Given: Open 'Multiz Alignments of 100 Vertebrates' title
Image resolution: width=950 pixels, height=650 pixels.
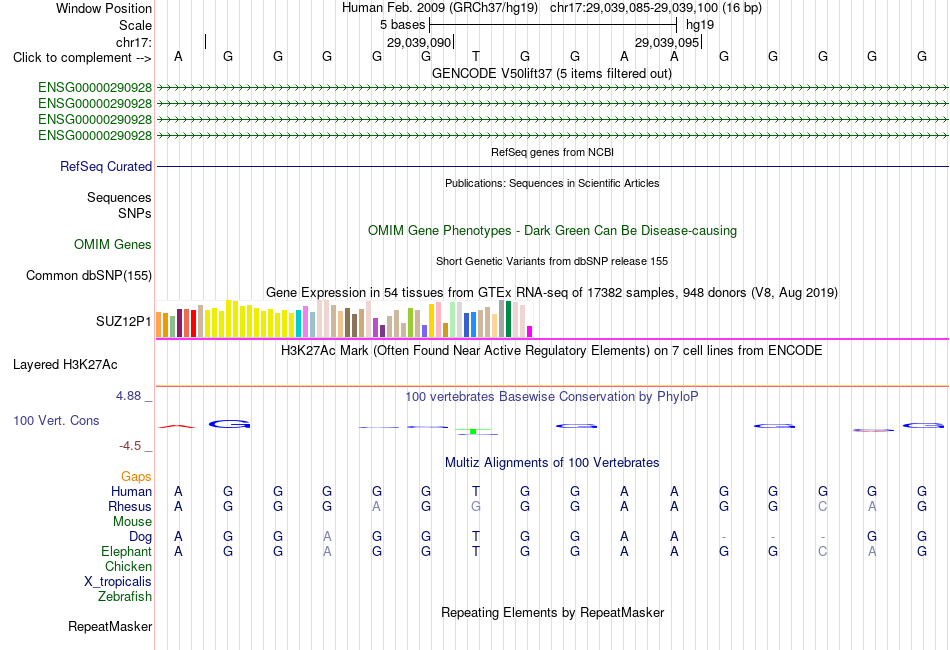Looking at the screenshot, I should tap(552, 463).
